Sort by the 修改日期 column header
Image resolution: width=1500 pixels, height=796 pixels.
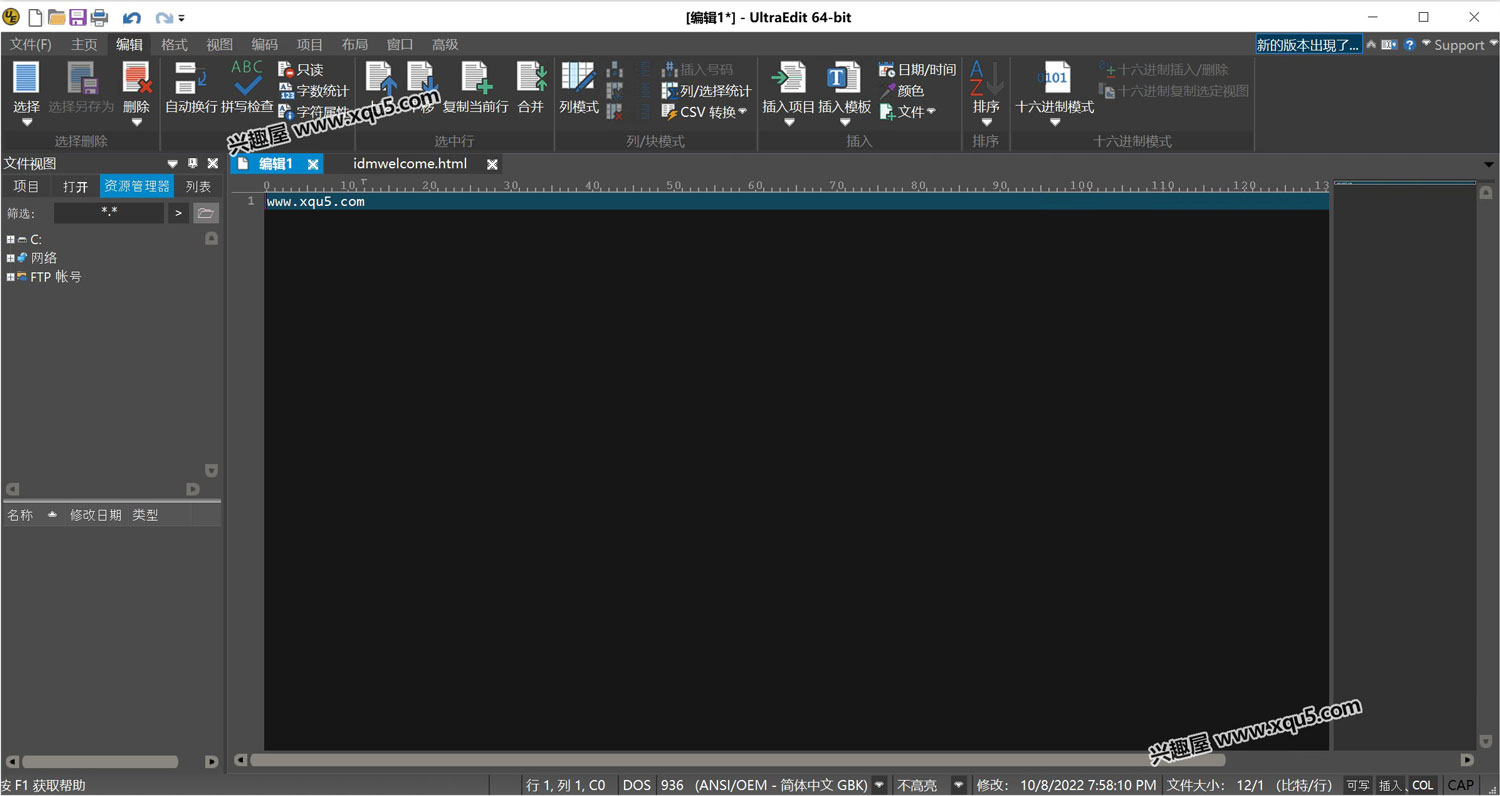pos(95,515)
